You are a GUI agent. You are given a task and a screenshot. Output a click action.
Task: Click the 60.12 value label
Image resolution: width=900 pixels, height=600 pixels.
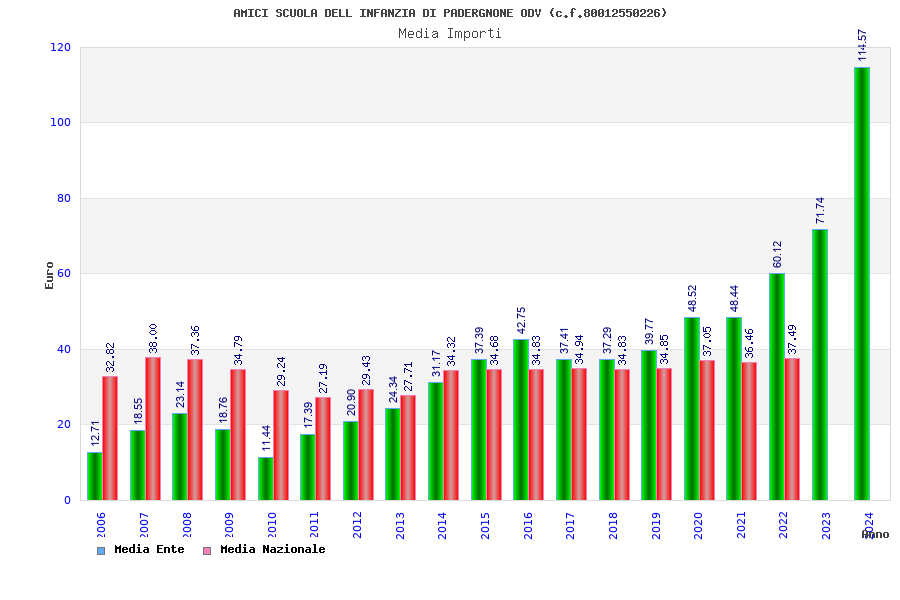tap(777, 254)
